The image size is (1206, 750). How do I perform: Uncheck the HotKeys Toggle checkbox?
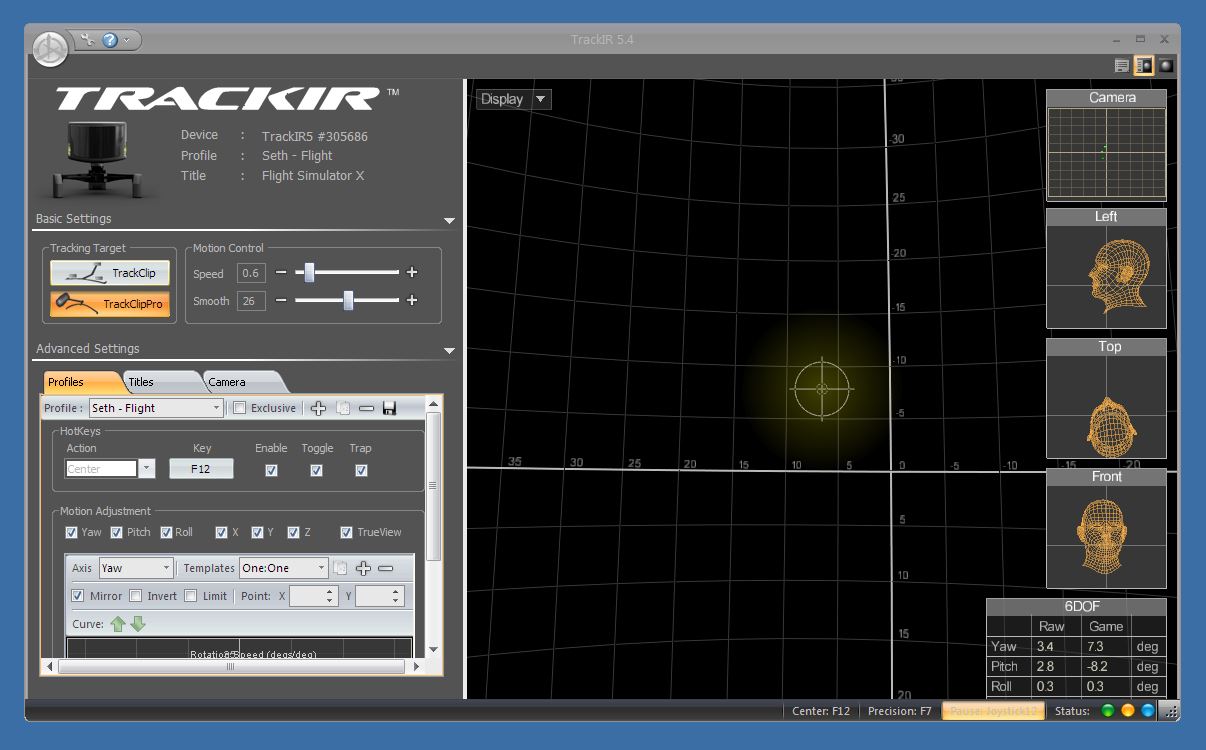[316, 470]
